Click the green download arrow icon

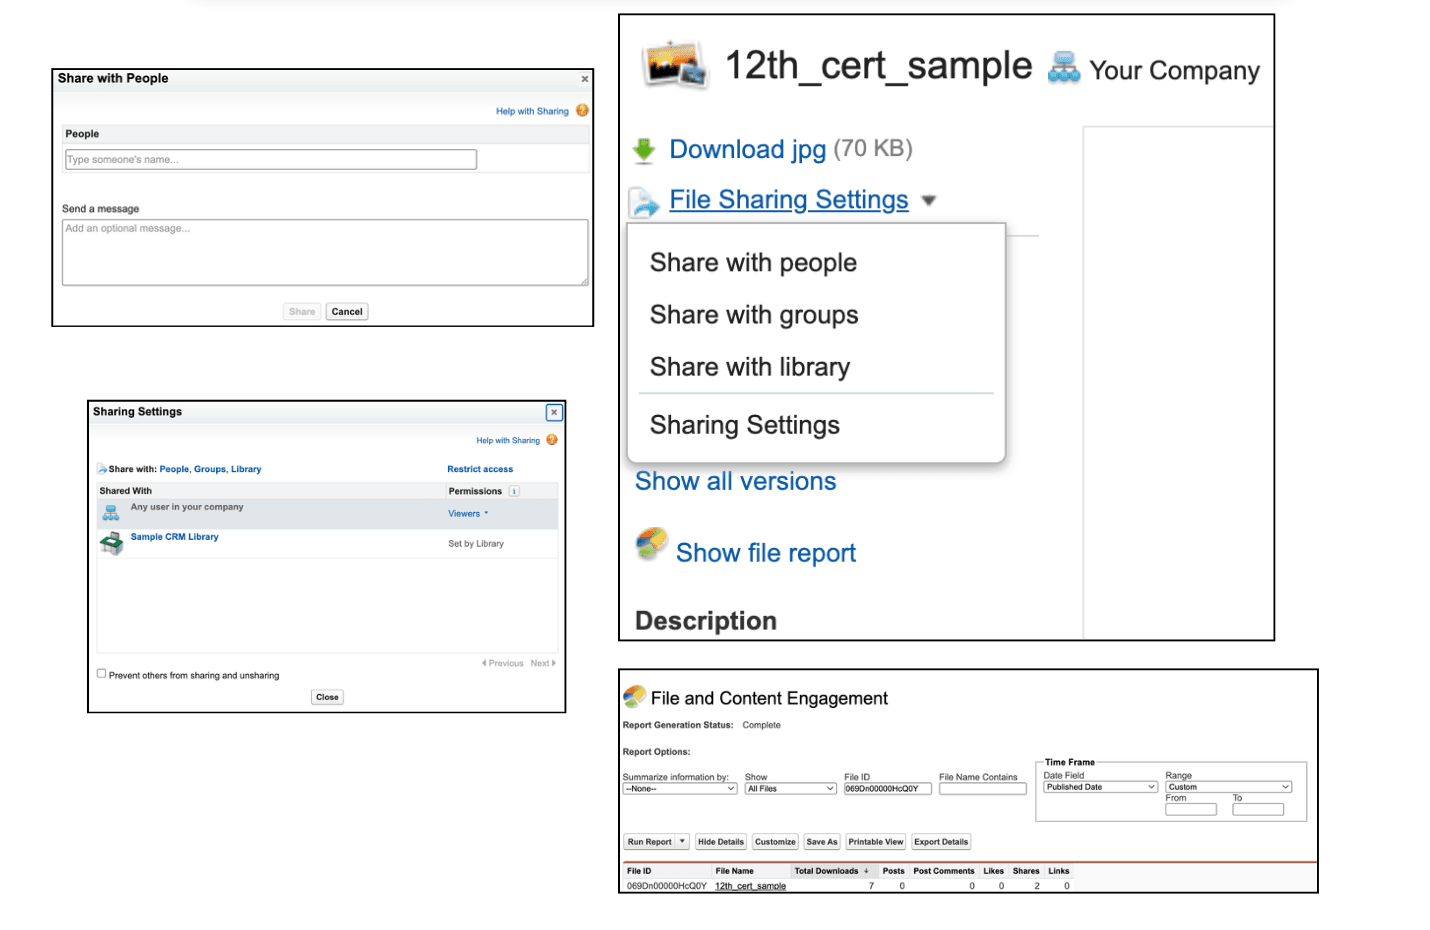click(x=644, y=150)
